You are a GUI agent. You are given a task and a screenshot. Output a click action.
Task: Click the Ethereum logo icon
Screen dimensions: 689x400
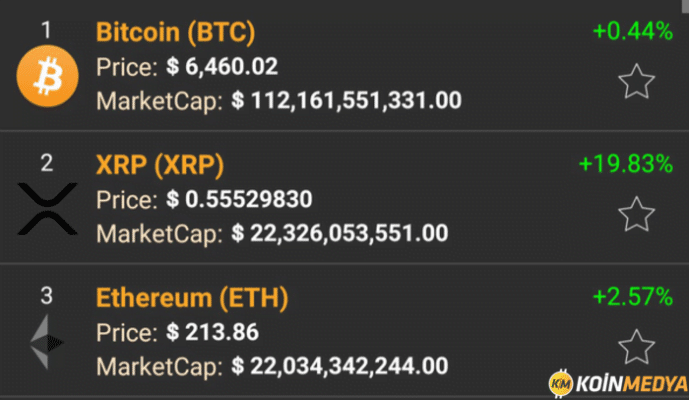(45, 342)
